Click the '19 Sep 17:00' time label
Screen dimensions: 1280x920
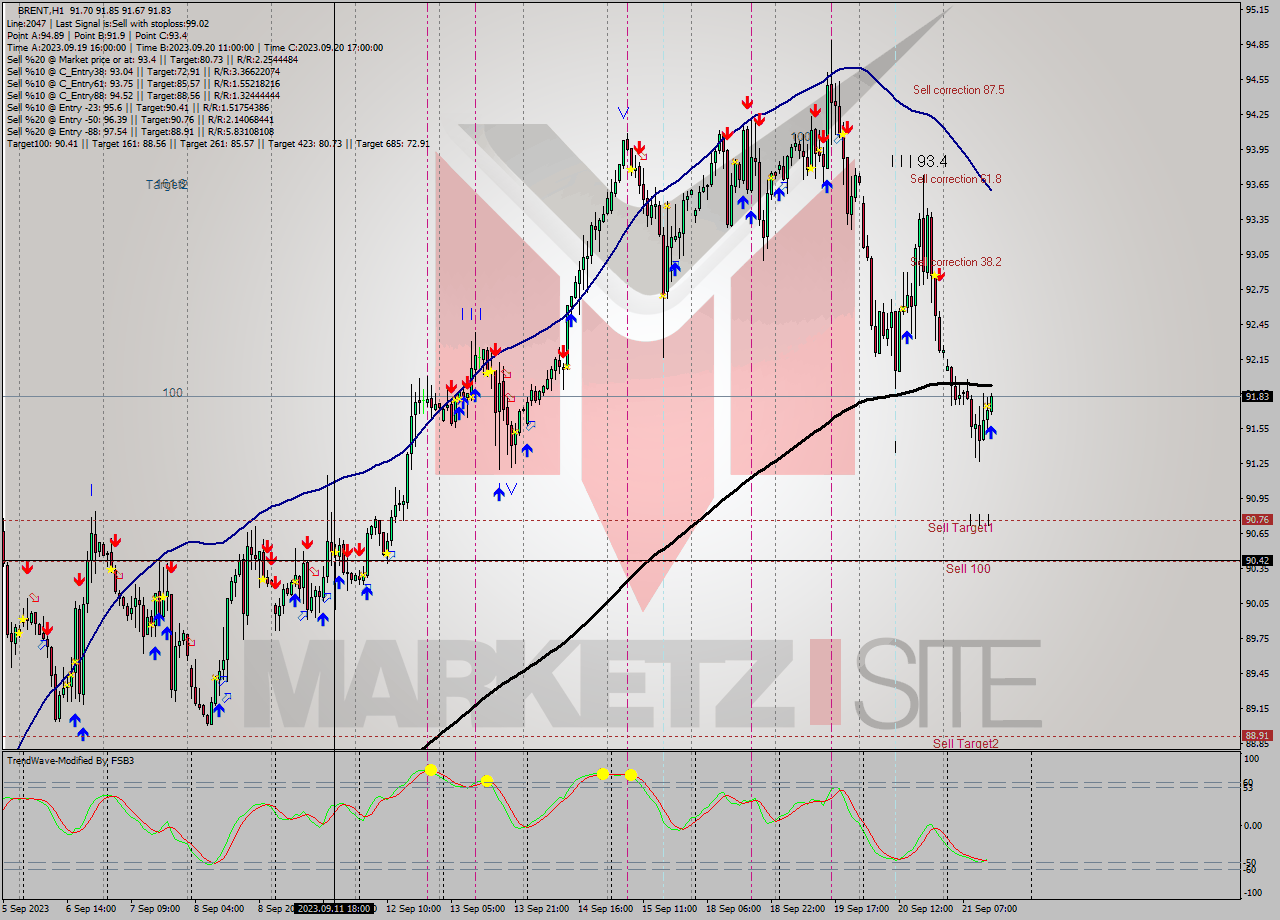pos(861,909)
